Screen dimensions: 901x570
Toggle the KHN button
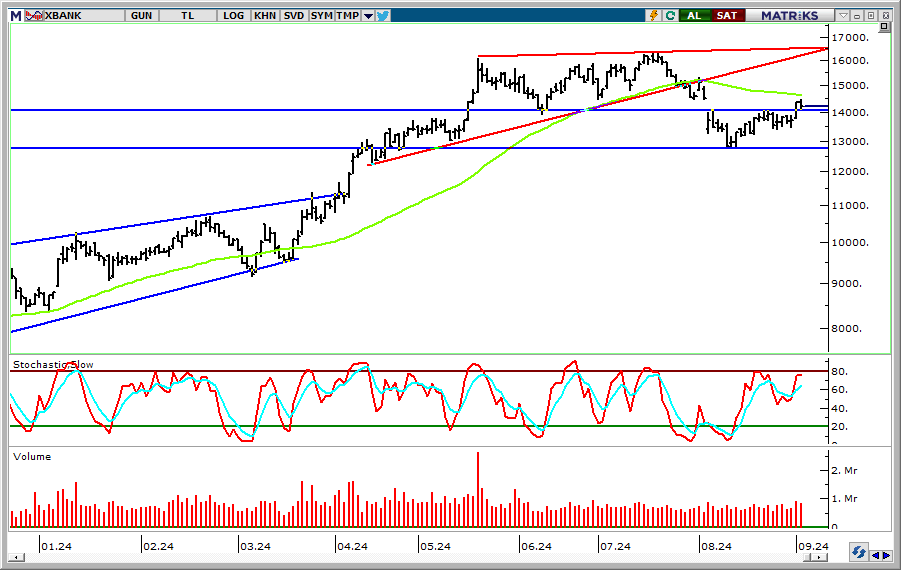point(265,16)
